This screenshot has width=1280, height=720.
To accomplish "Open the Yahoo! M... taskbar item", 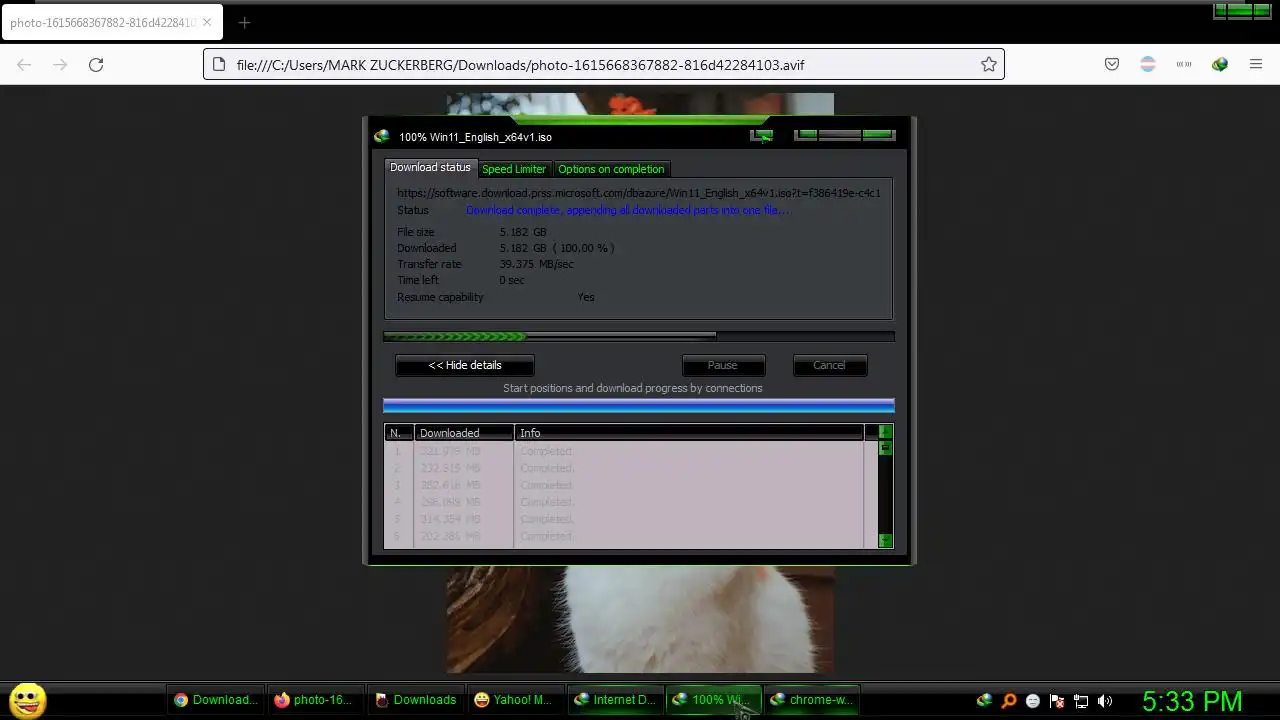I will tap(514, 700).
